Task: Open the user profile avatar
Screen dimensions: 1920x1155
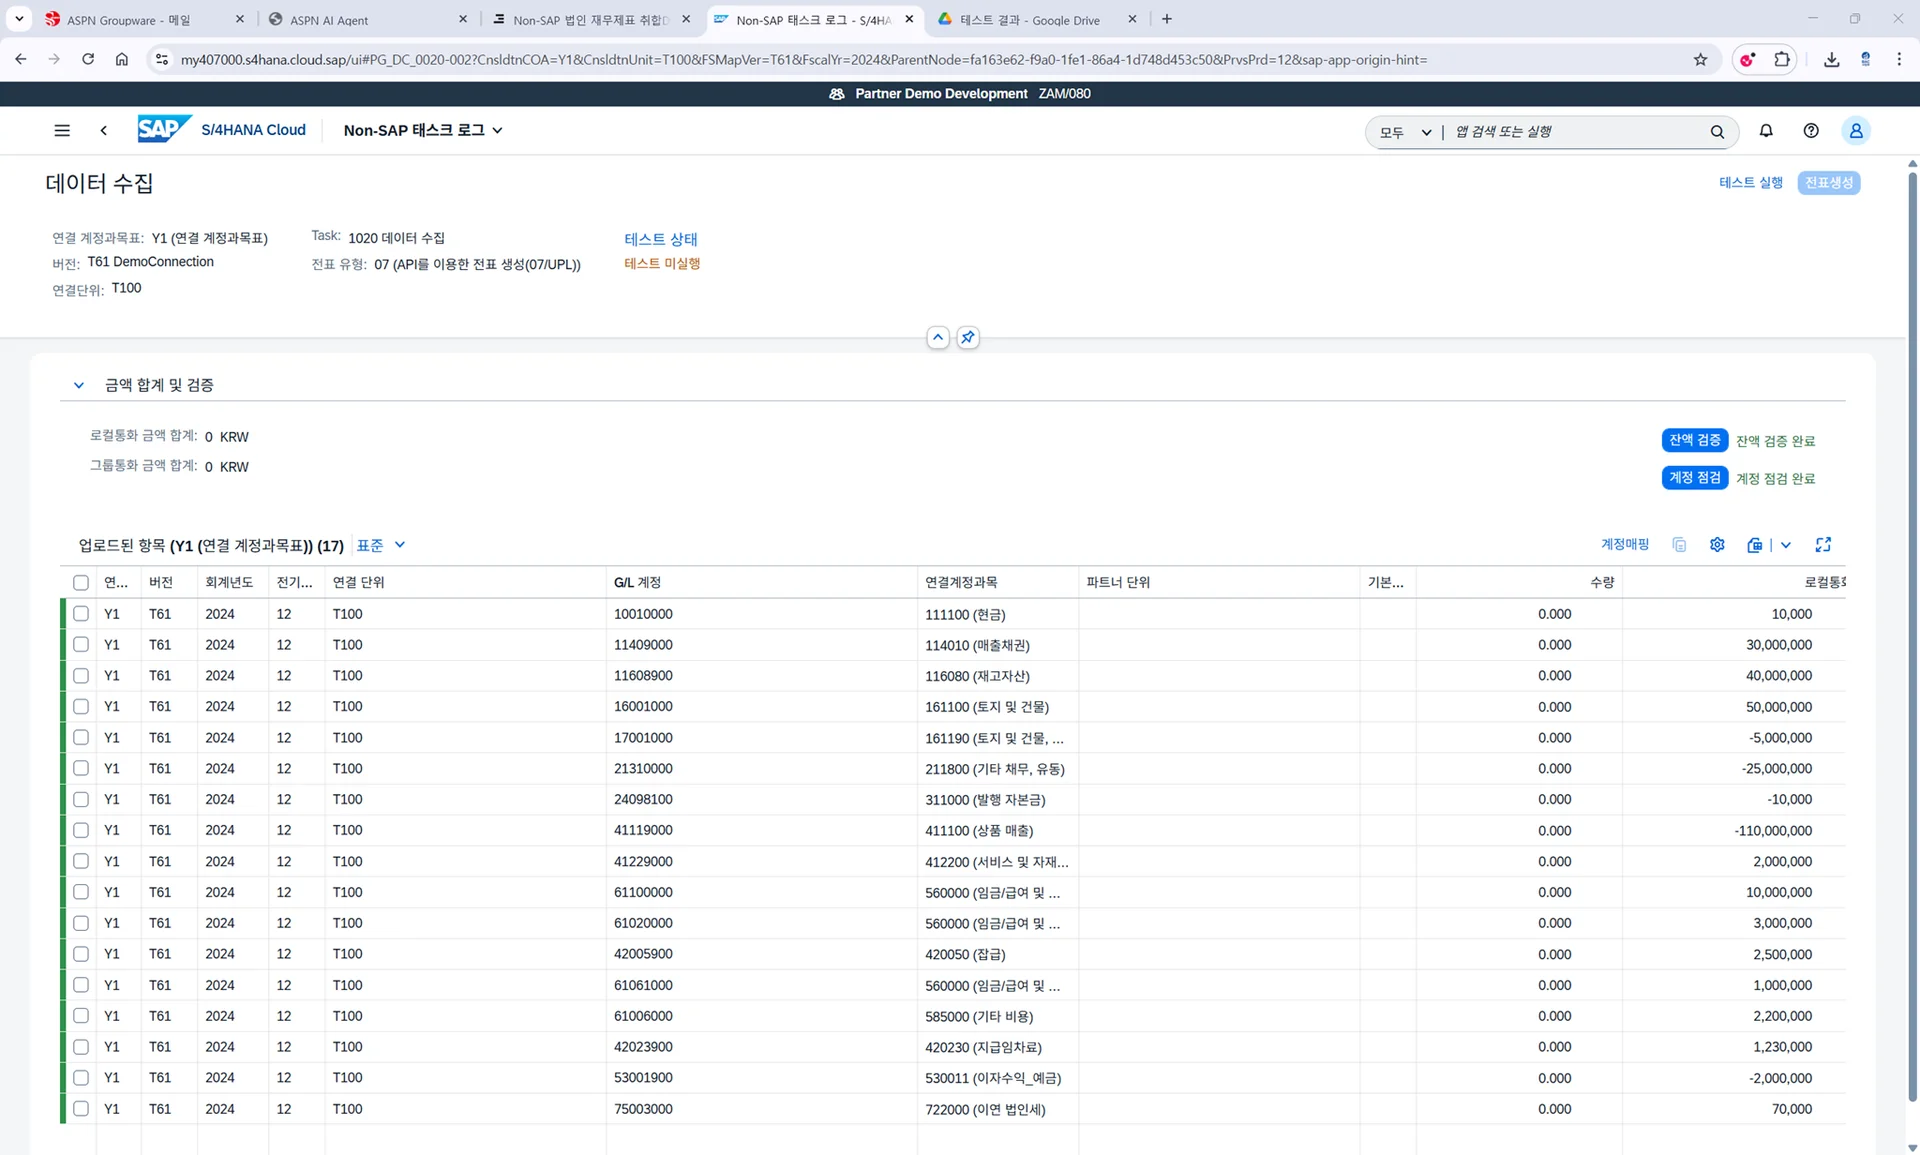Action: [x=1856, y=131]
